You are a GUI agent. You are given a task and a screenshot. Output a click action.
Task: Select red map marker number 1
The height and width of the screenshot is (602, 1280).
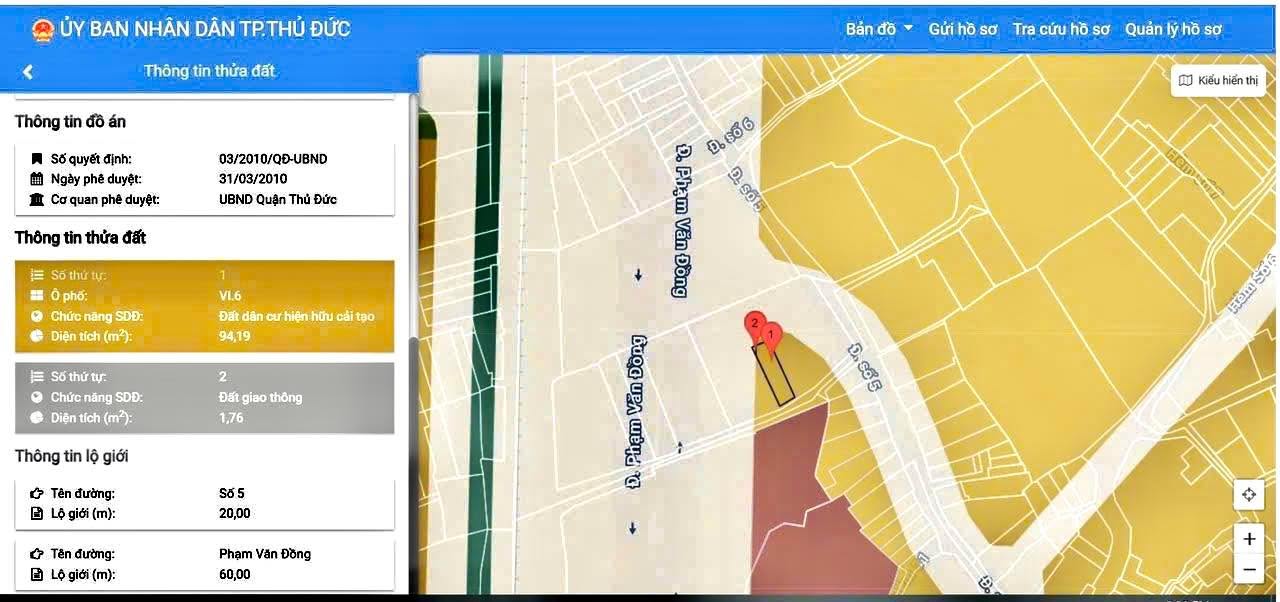pyautogui.click(x=770, y=335)
